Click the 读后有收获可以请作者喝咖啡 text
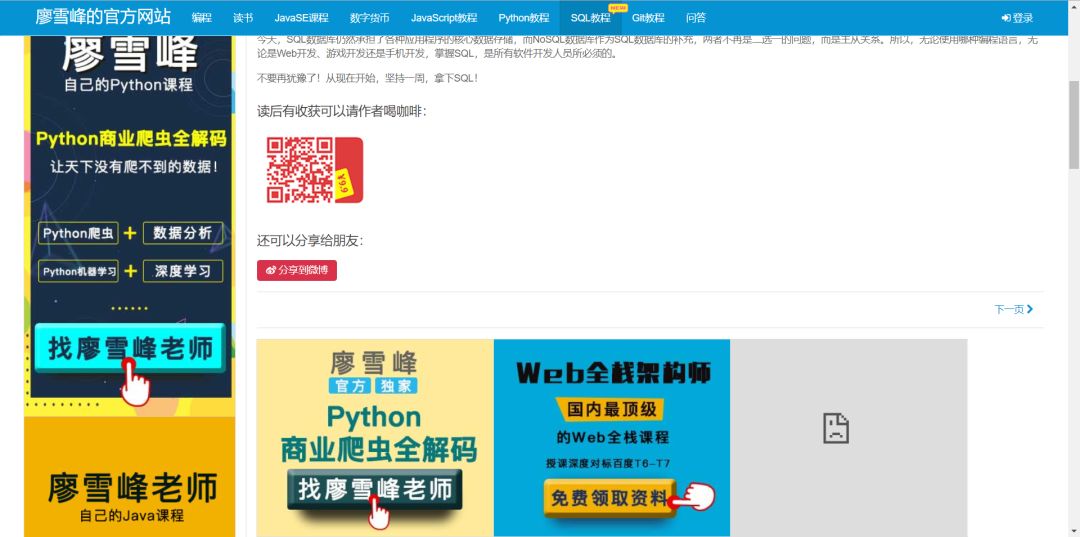This screenshot has height=537, width=1080. point(342,112)
